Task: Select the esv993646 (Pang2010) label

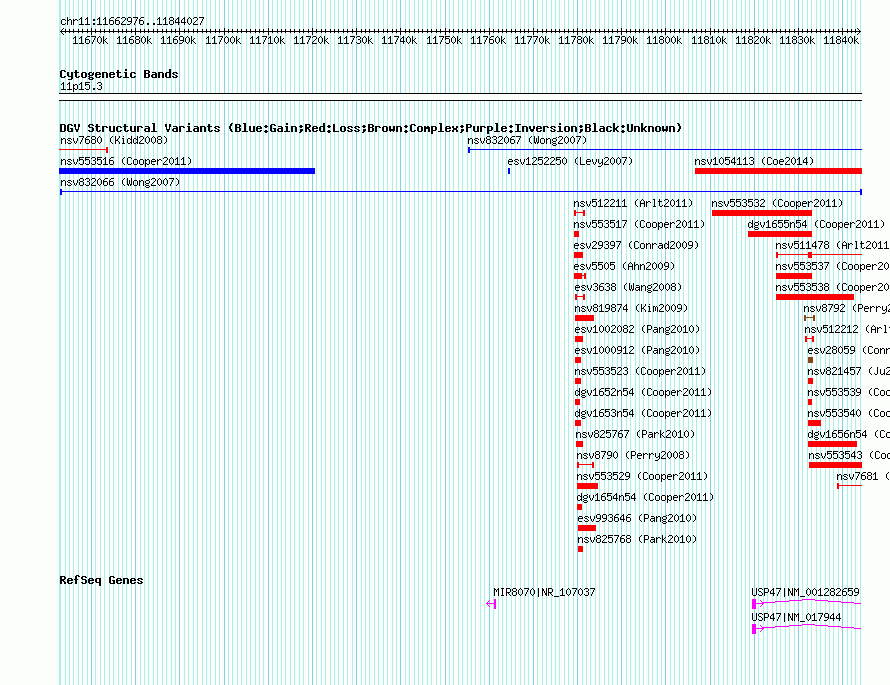Action: pos(637,518)
